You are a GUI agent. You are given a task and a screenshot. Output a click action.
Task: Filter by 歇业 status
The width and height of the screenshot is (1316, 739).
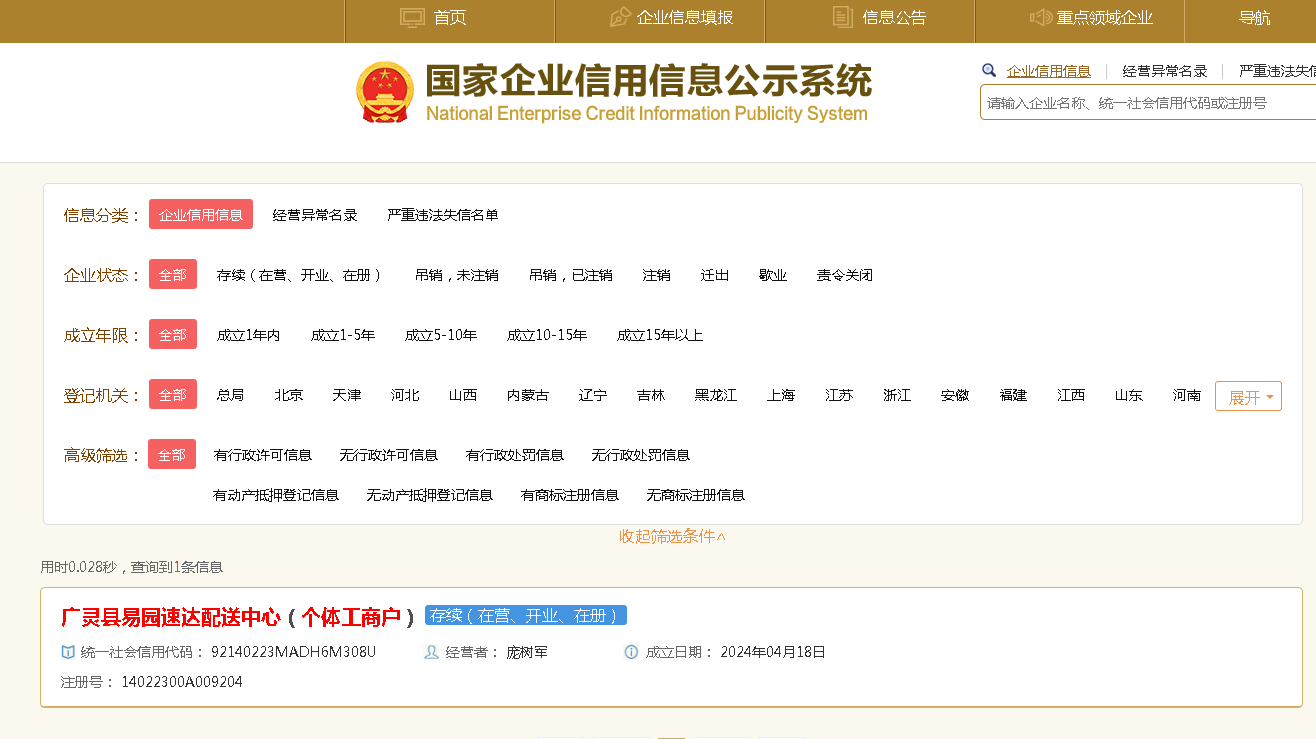(x=773, y=275)
